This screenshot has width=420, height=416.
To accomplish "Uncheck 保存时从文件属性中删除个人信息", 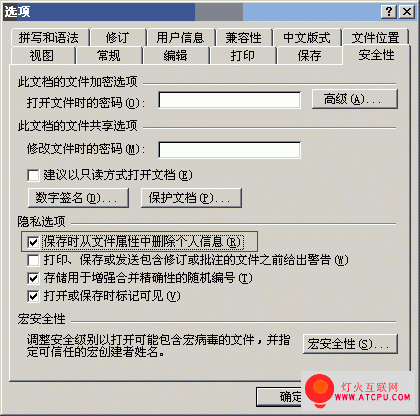I will (x=33, y=242).
